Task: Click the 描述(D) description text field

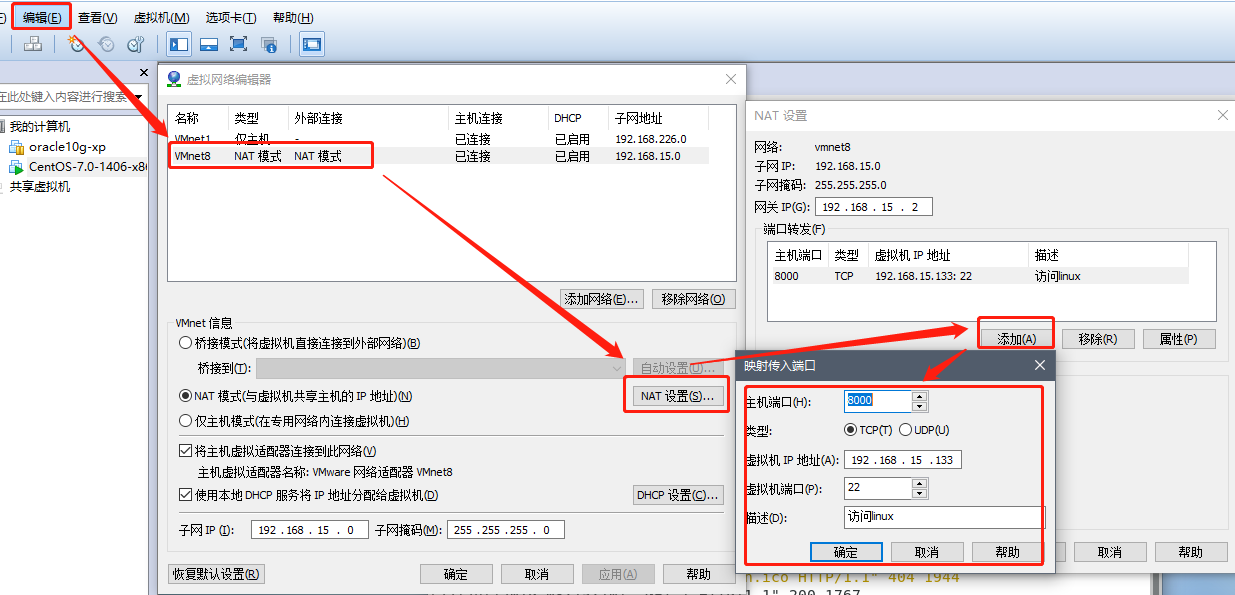Action: (943, 517)
